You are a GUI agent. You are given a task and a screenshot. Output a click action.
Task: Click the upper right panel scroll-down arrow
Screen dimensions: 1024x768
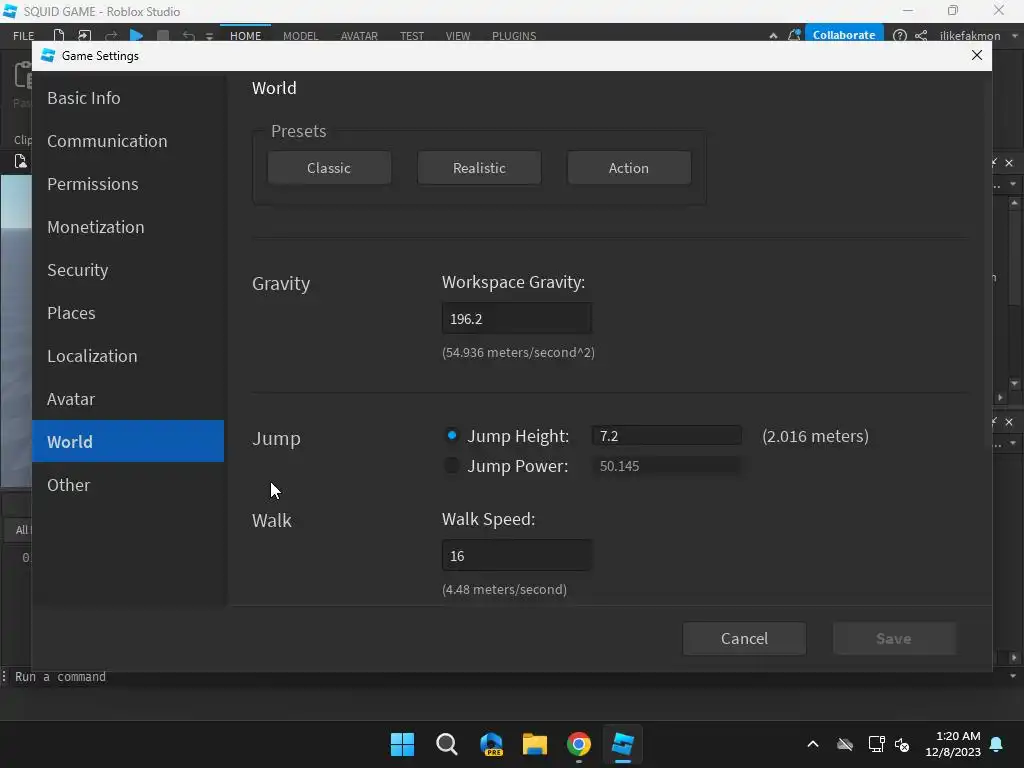[x=1014, y=384]
